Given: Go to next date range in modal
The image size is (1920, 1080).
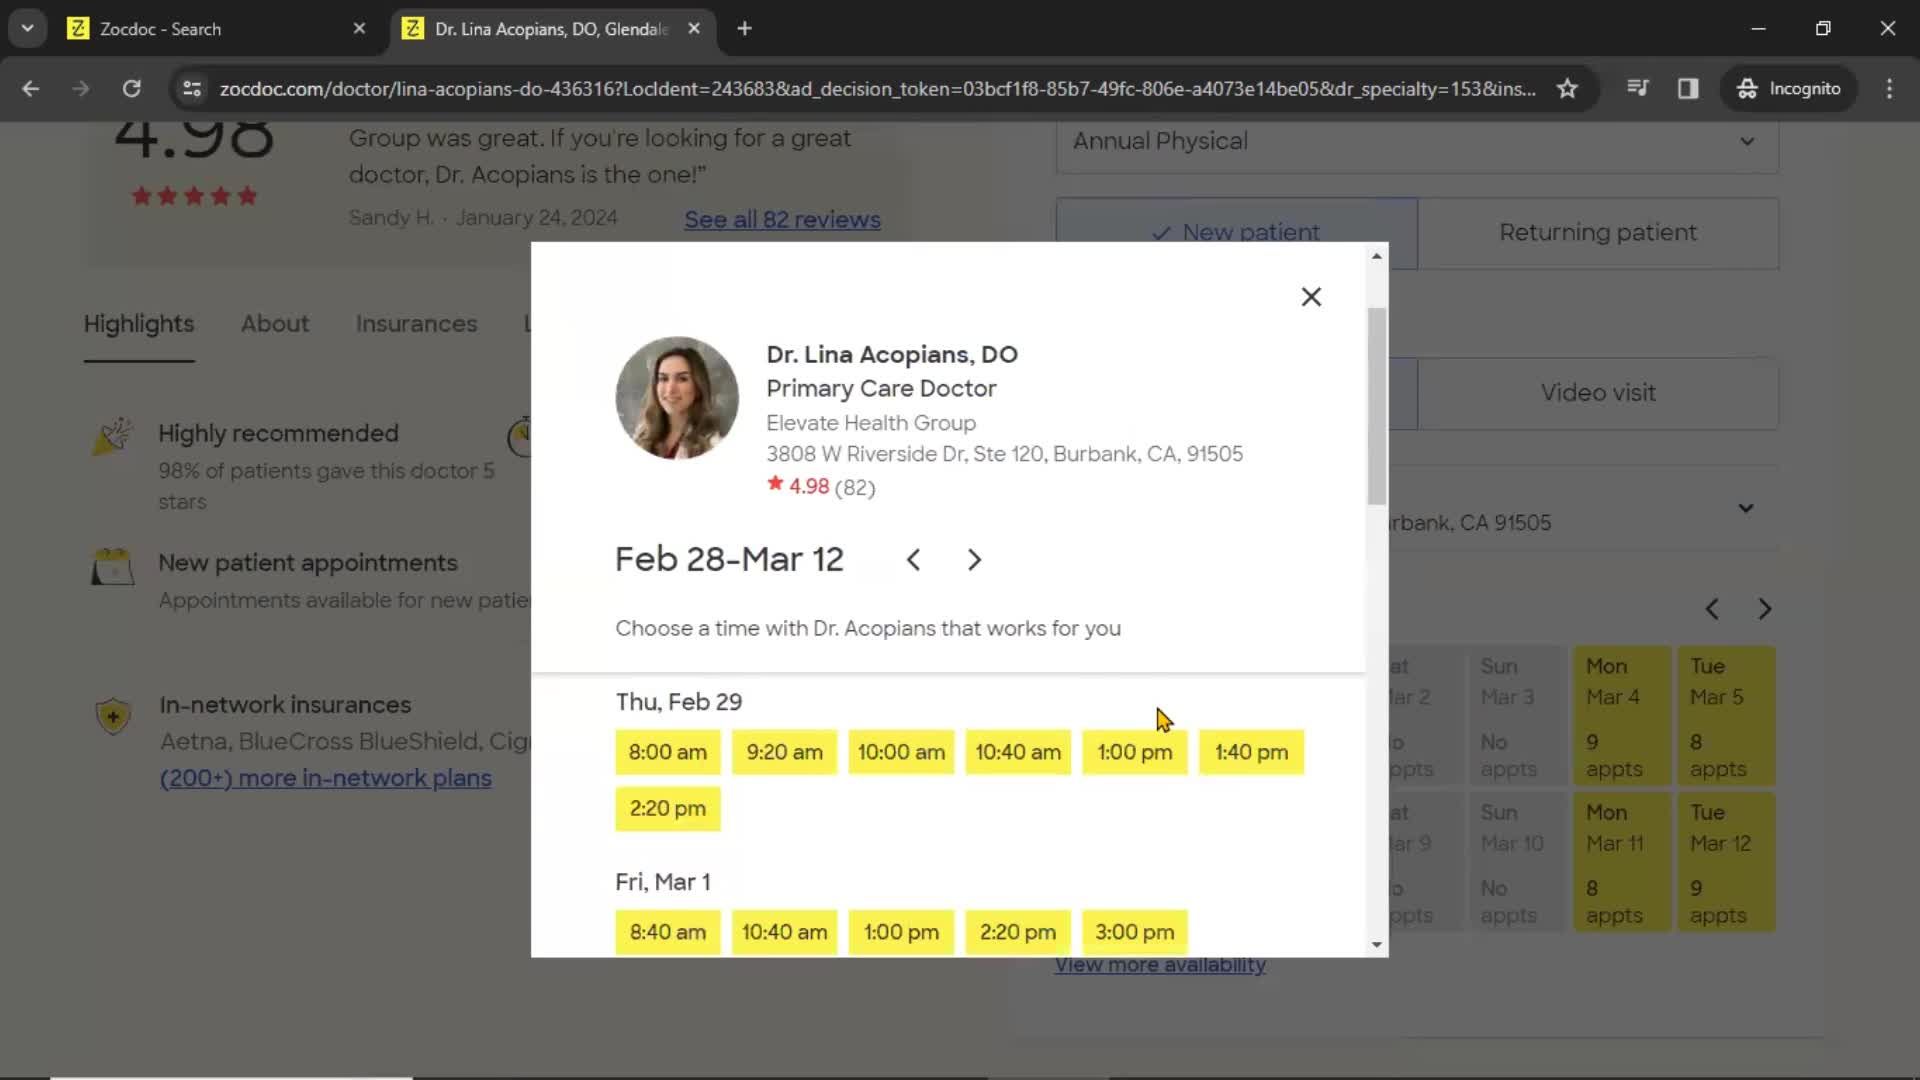Looking at the screenshot, I should point(974,560).
